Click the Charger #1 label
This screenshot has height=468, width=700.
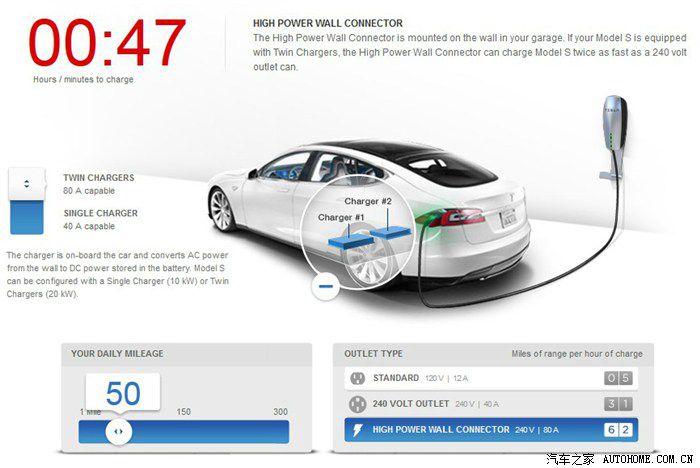[341, 217]
